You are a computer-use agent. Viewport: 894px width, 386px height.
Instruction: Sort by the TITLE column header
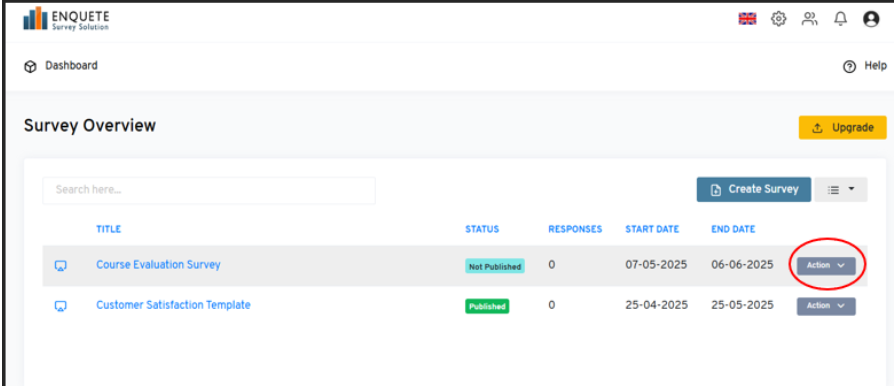(x=108, y=229)
